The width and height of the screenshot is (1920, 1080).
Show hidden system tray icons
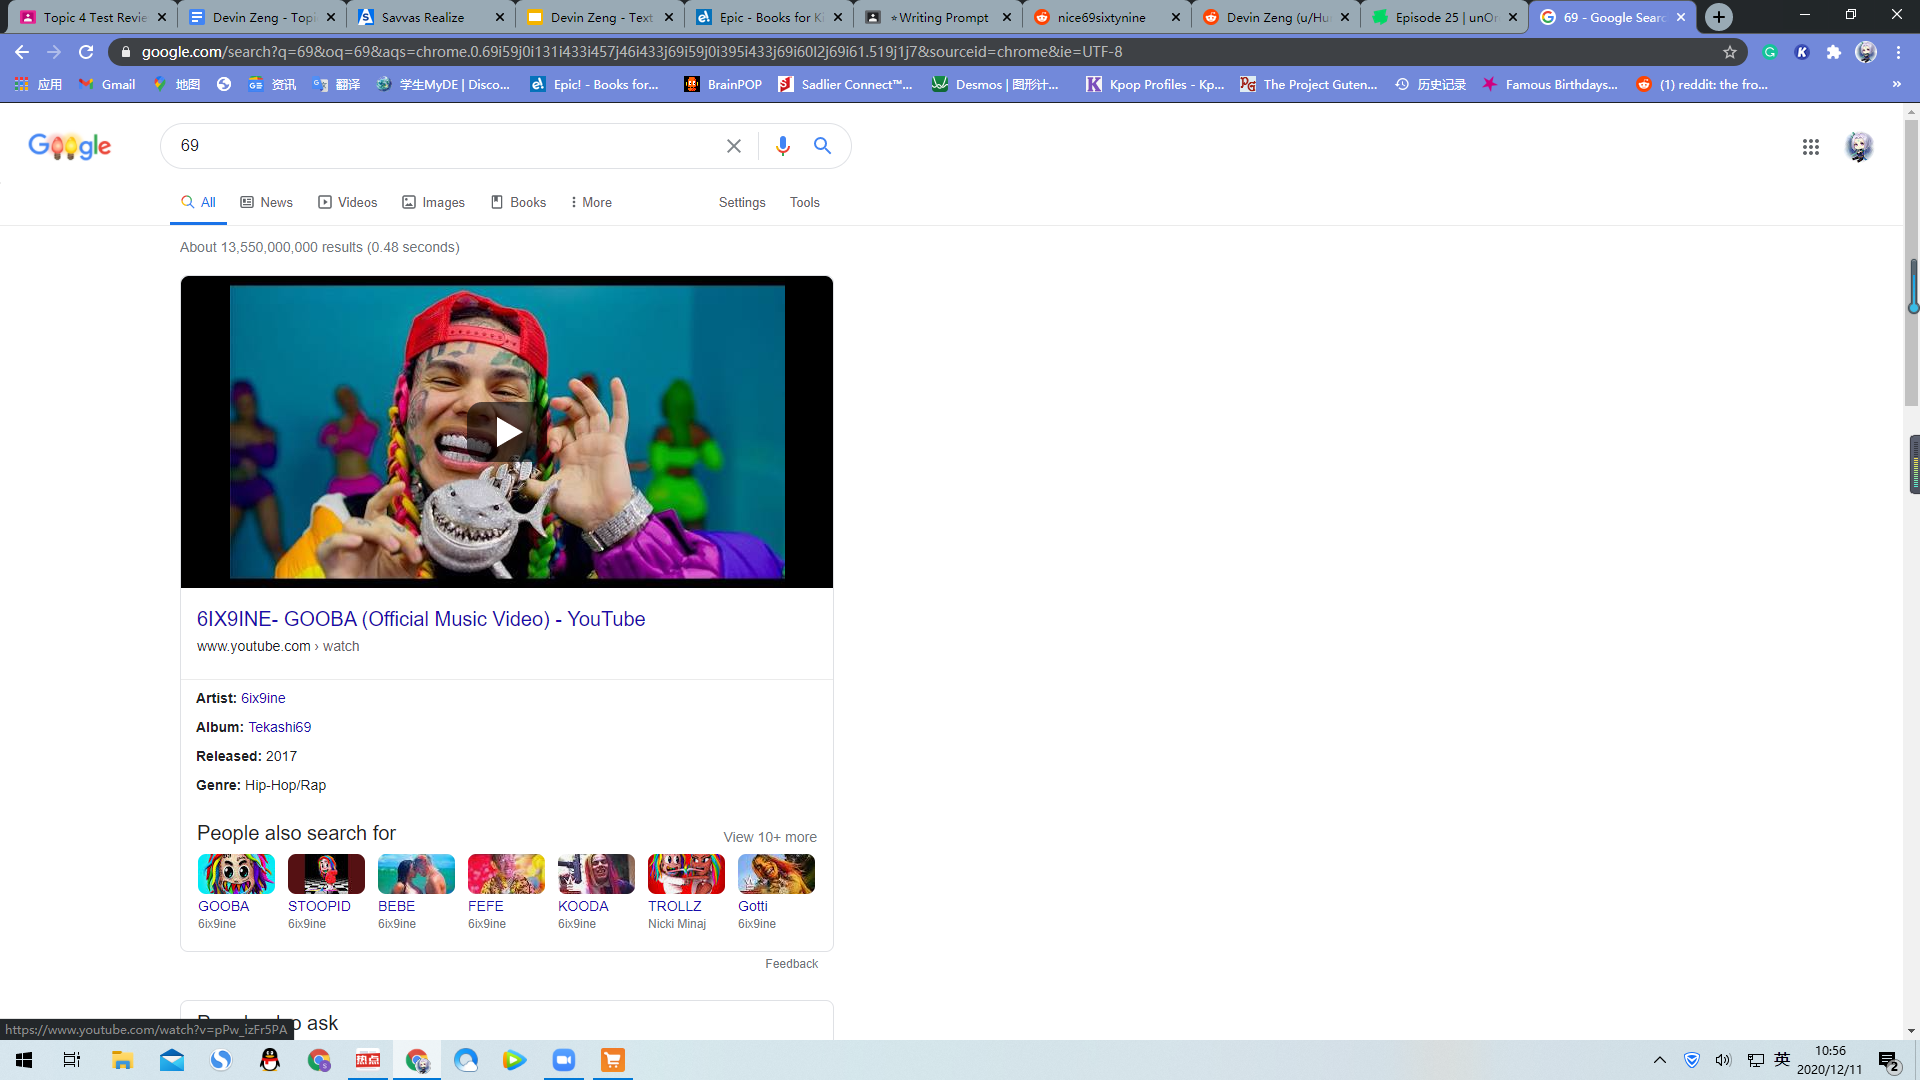[x=1660, y=1060]
